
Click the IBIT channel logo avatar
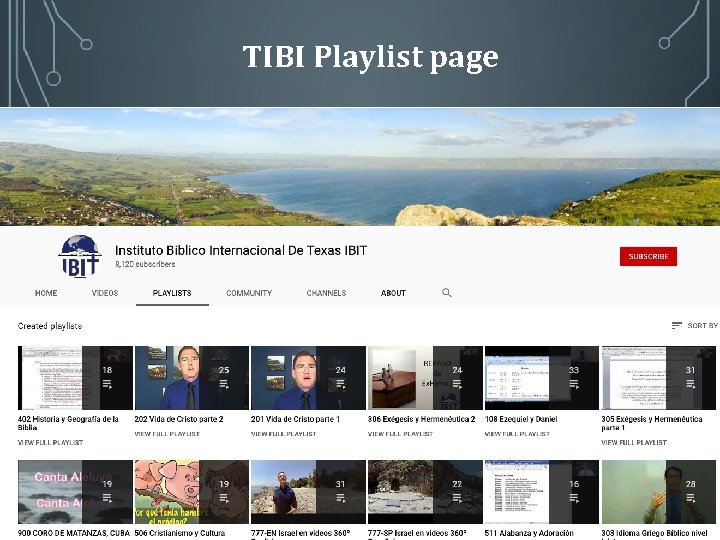[79, 256]
